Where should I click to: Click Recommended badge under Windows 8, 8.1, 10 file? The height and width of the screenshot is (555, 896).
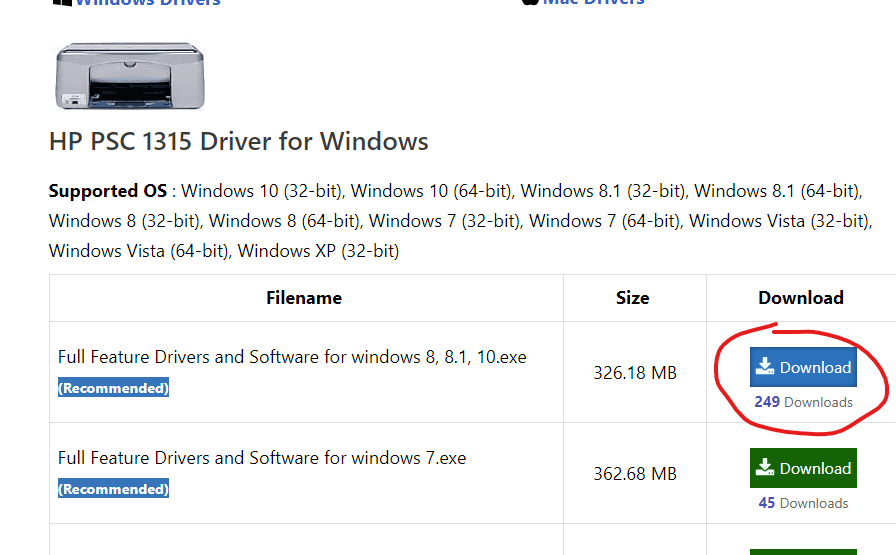pyautogui.click(x=113, y=388)
